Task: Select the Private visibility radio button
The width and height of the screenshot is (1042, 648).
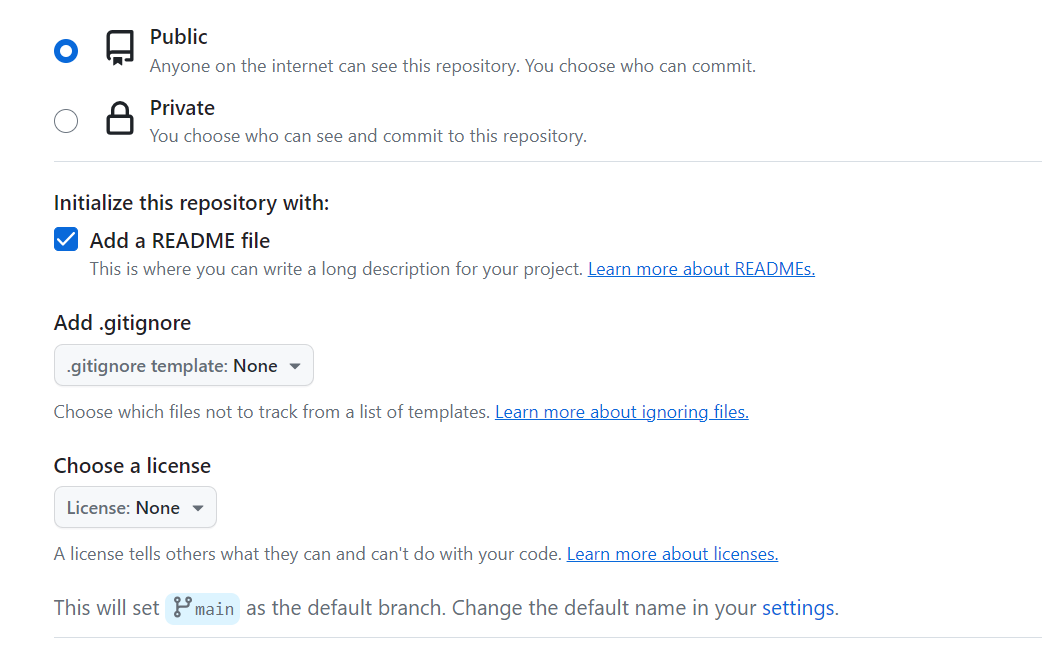Action: pyautogui.click(x=66, y=121)
